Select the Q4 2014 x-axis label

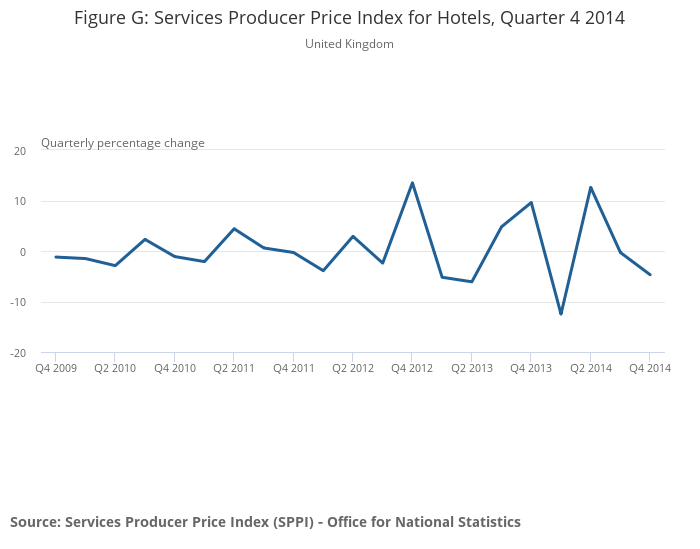point(649,369)
